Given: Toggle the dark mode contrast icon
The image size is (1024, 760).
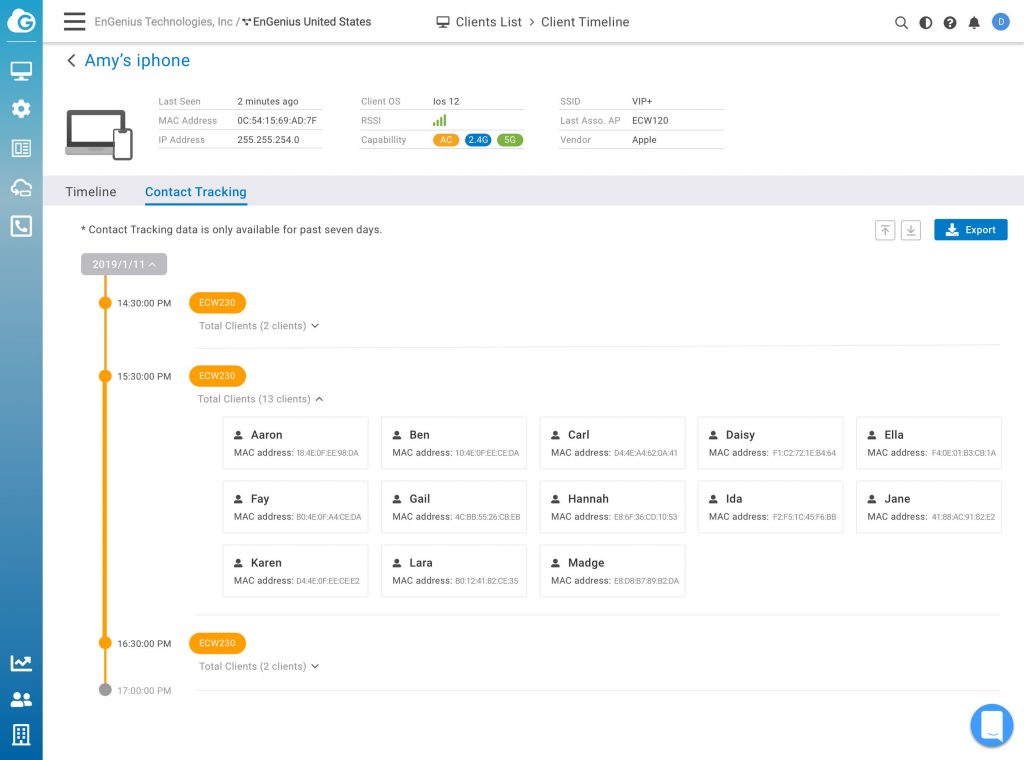Looking at the screenshot, I should point(925,23).
